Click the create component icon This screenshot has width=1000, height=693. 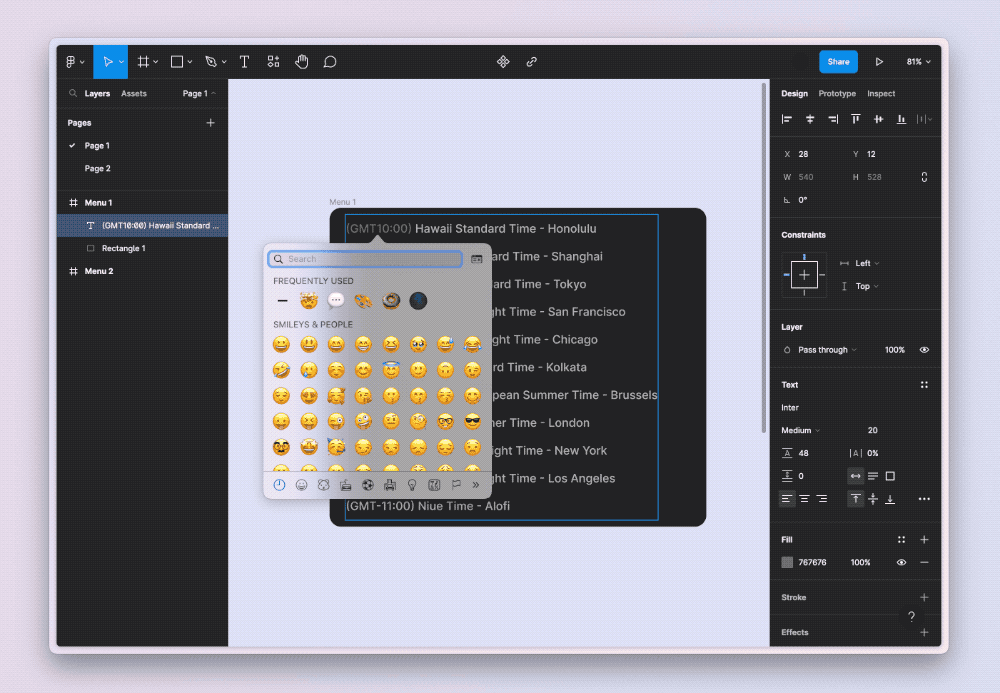click(x=503, y=62)
